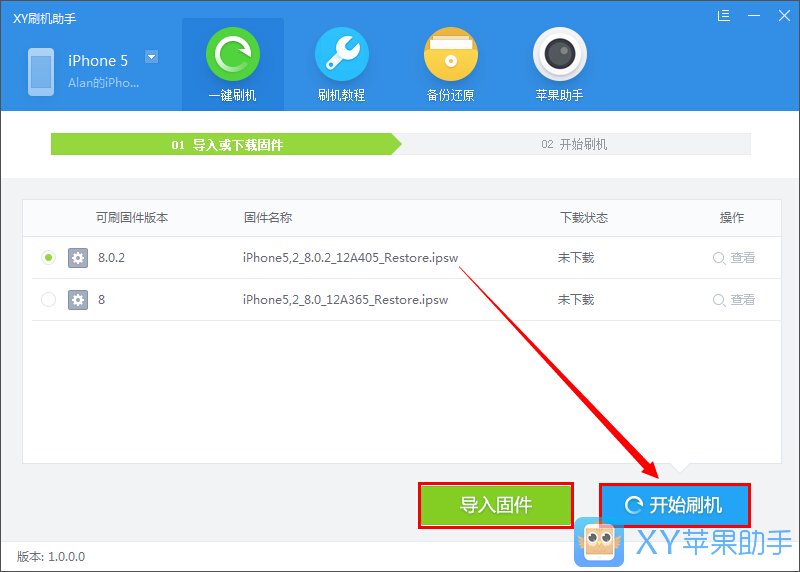Click the gear icon for firmware 8.0.2
Screen dimensions: 800x572
click(x=78, y=258)
